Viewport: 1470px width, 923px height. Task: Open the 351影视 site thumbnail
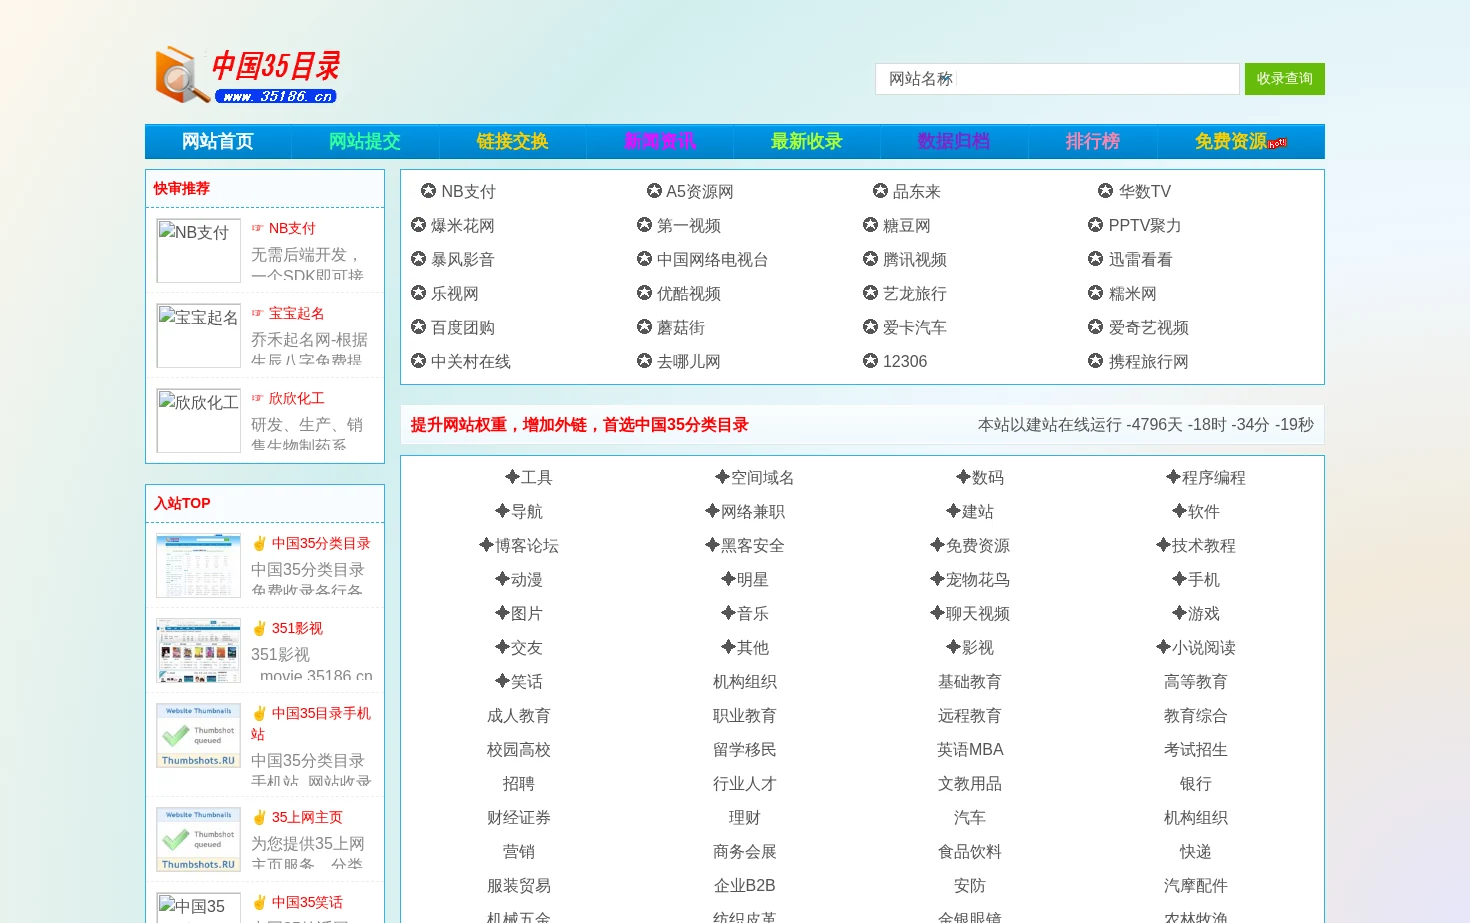coord(199,651)
